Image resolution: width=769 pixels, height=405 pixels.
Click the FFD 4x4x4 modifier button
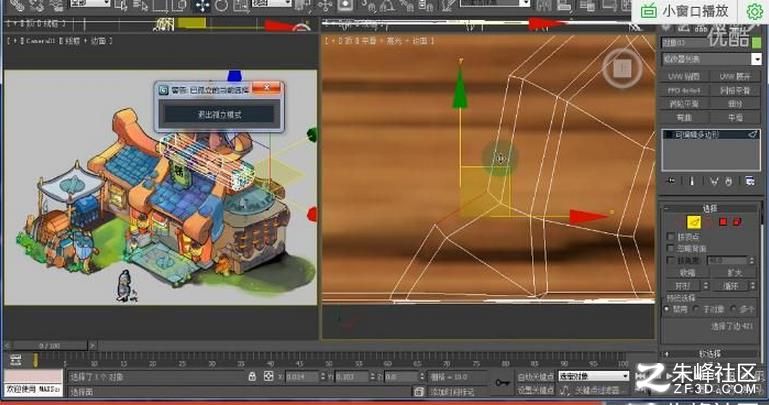point(684,90)
